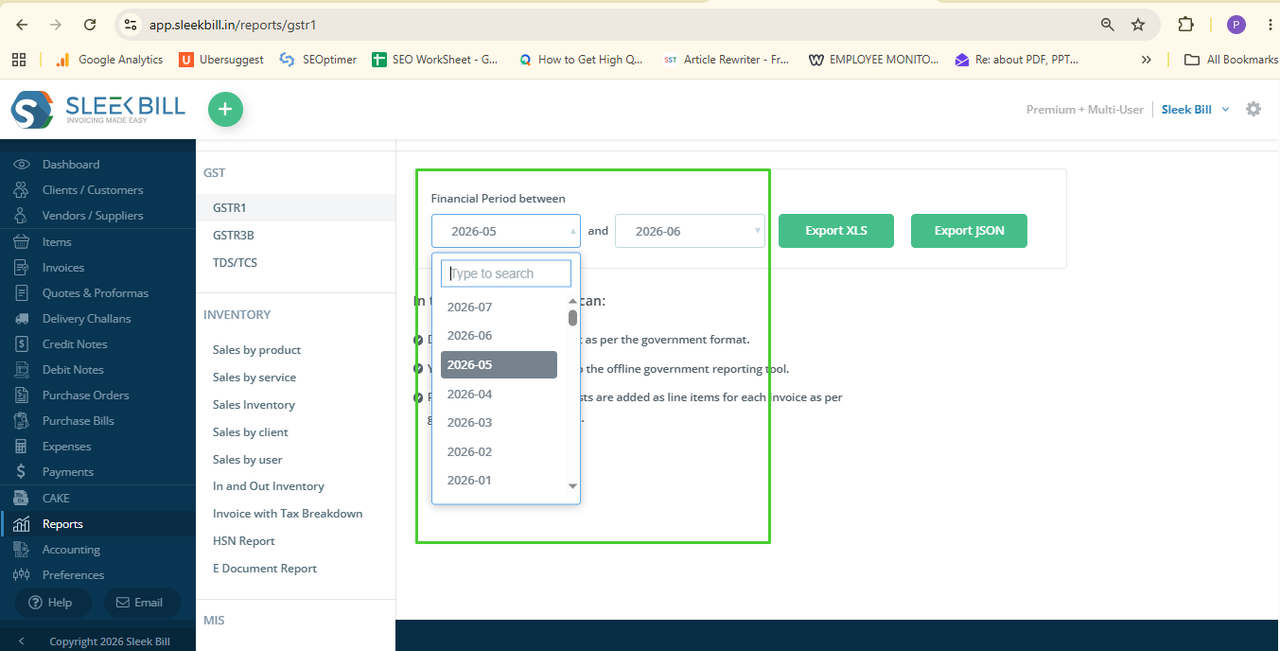Select the highlighted 2026-05 period option
The width and height of the screenshot is (1280, 651).
pyautogui.click(x=499, y=365)
